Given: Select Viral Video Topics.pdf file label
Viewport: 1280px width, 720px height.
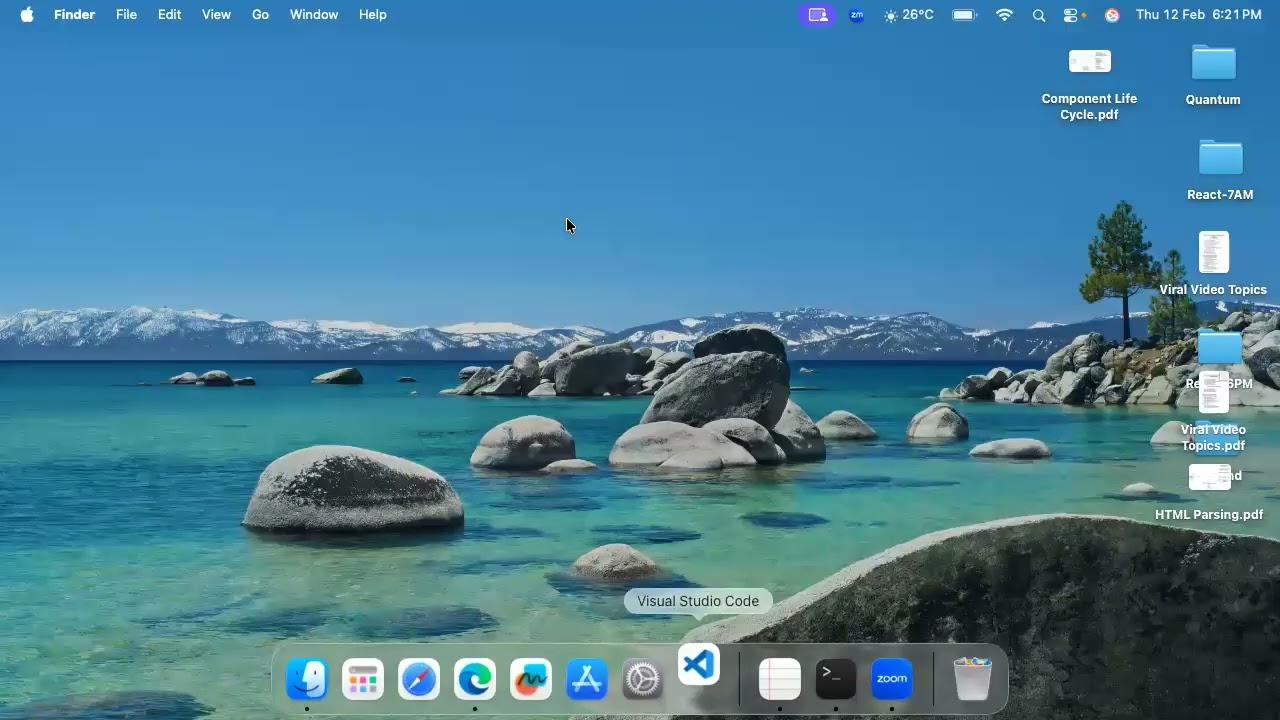Looking at the screenshot, I should (x=1213, y=437).
